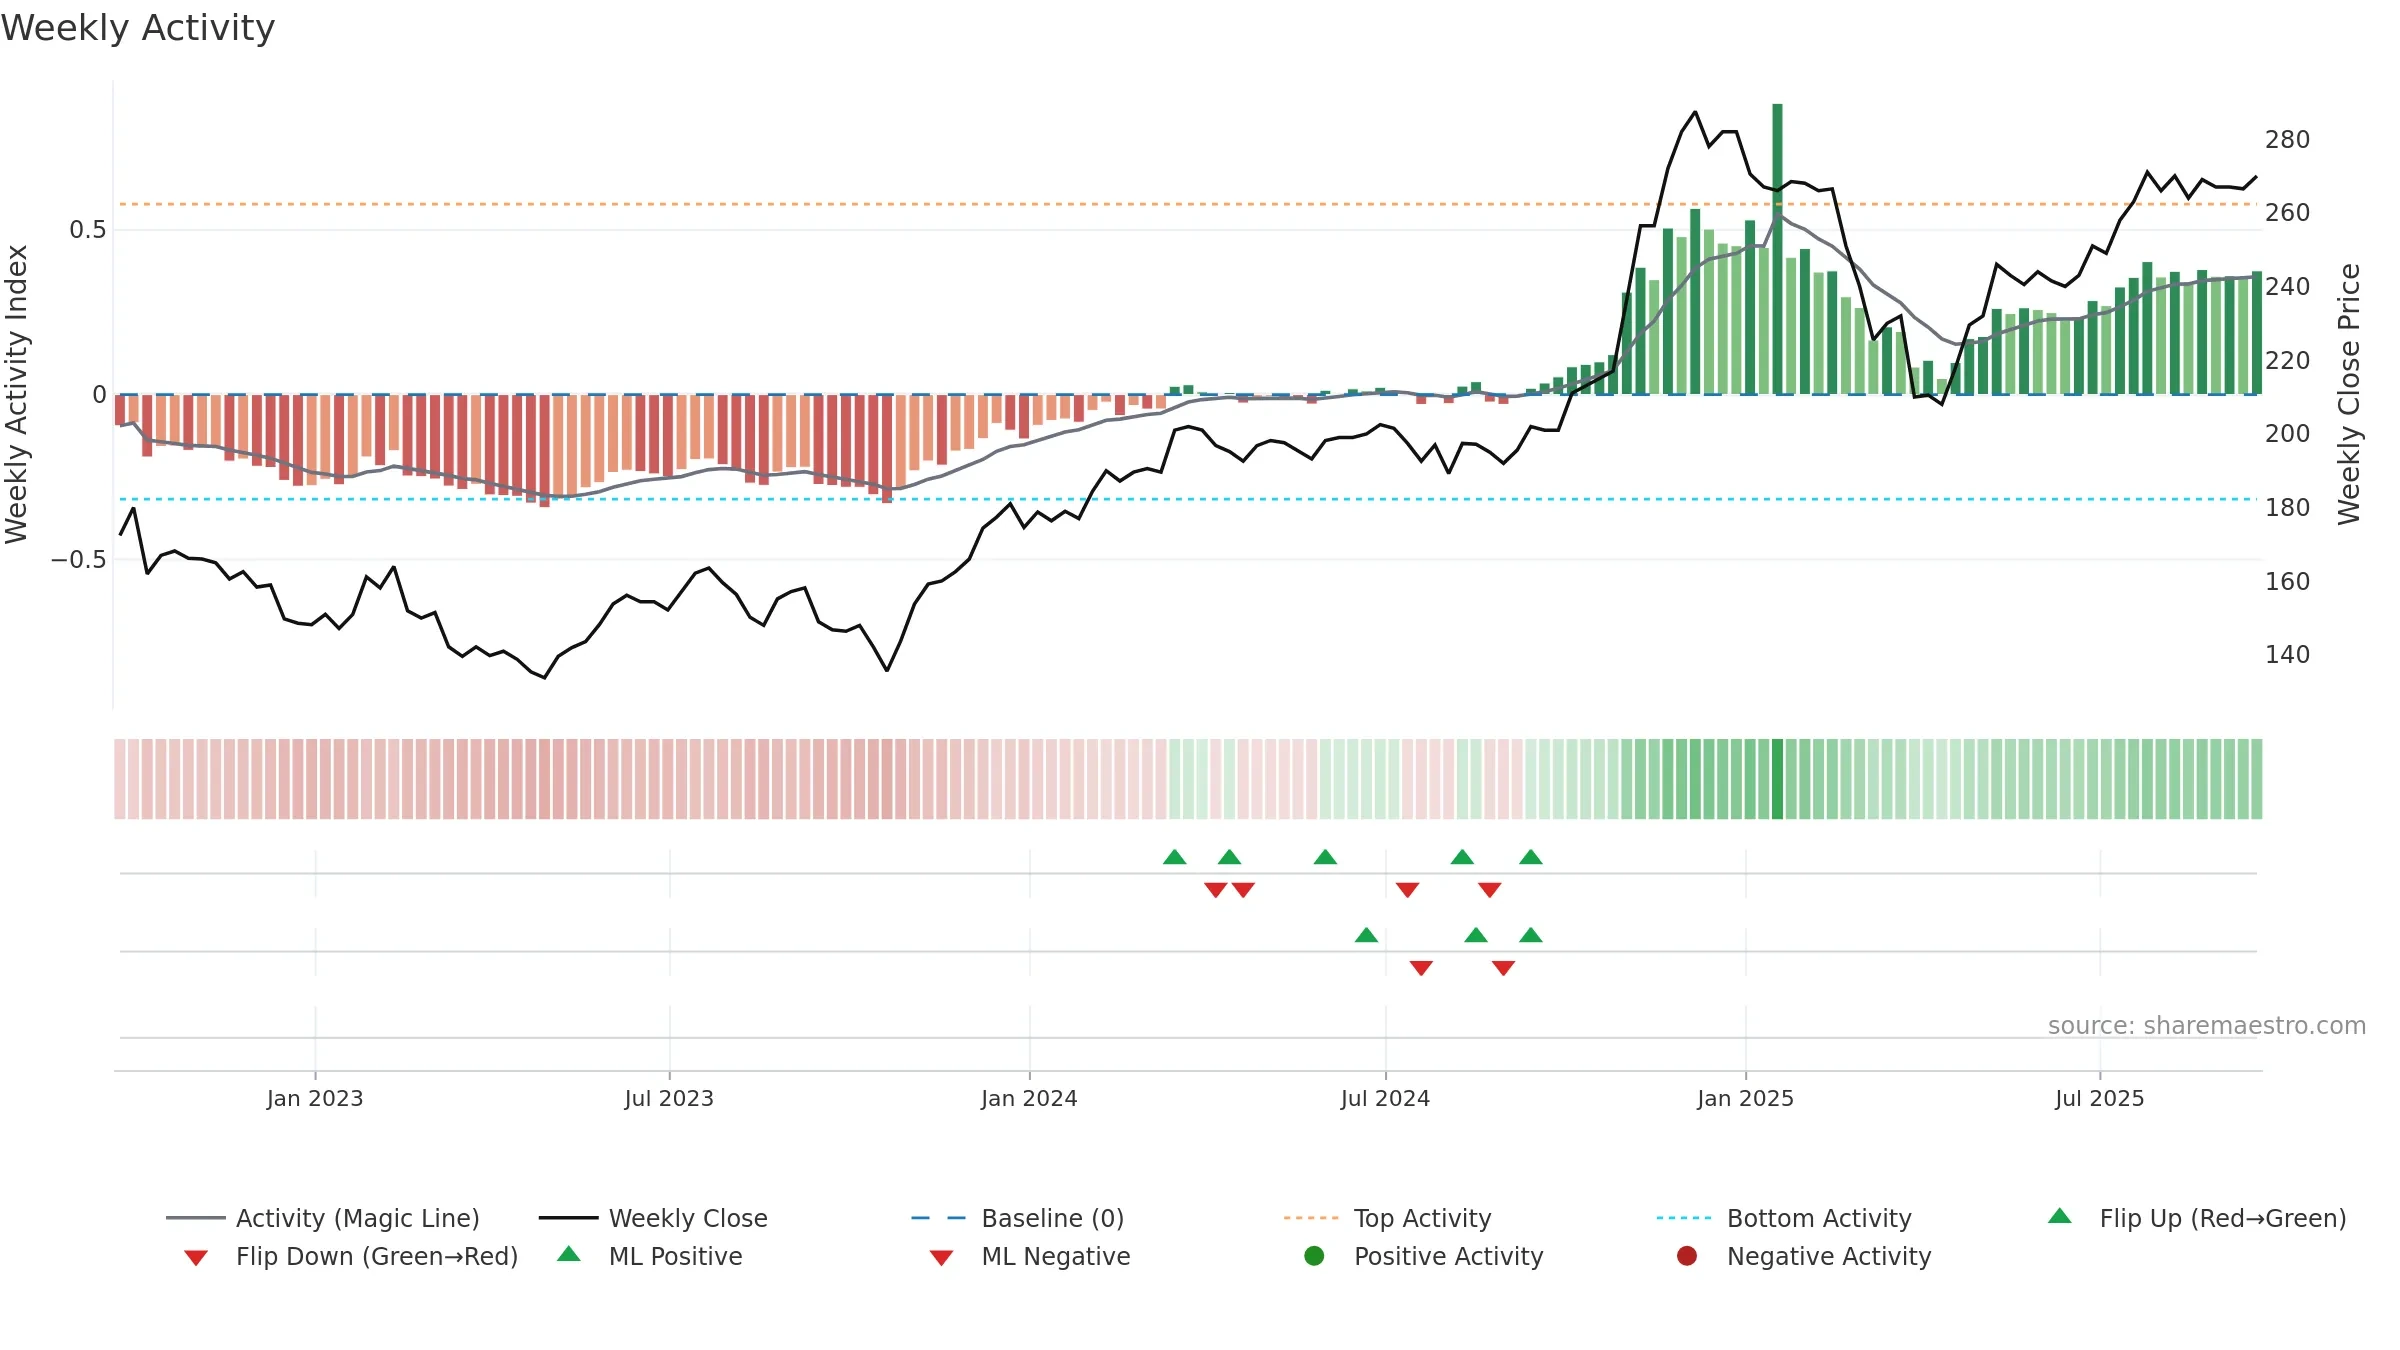Click the 260 price tick label

coord(2288,212)
